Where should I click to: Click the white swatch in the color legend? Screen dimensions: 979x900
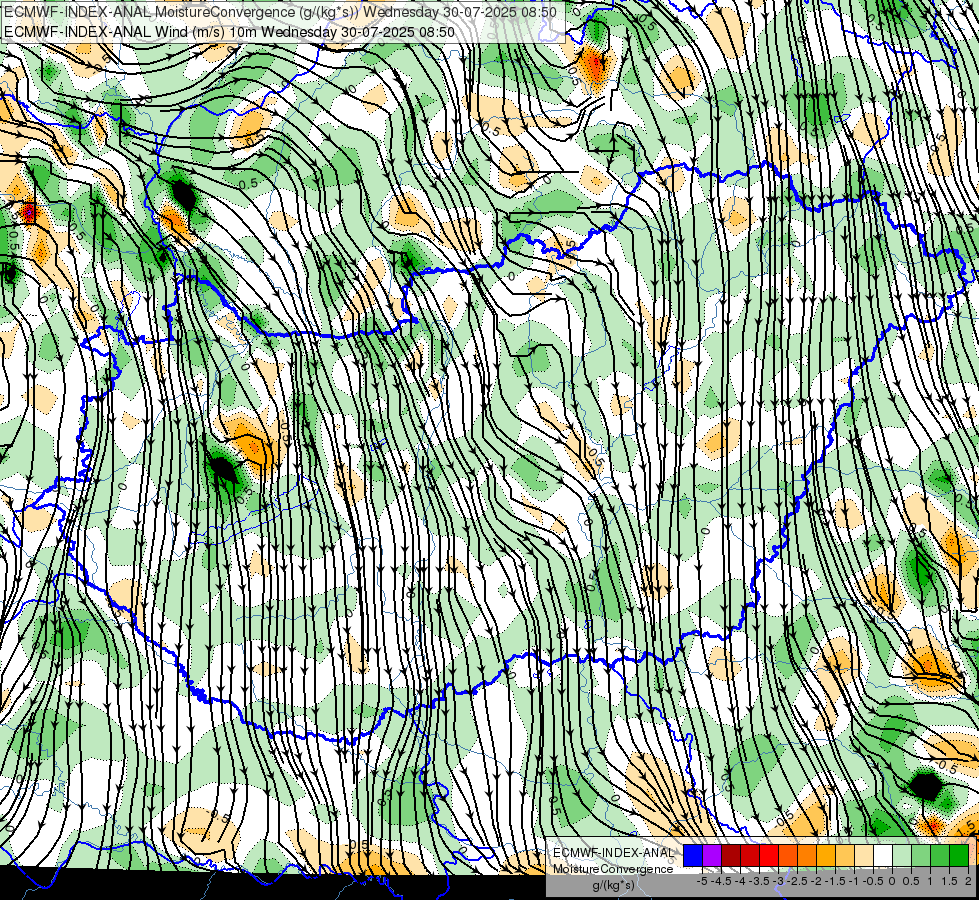pyautogui.click(x=883, y=856)
